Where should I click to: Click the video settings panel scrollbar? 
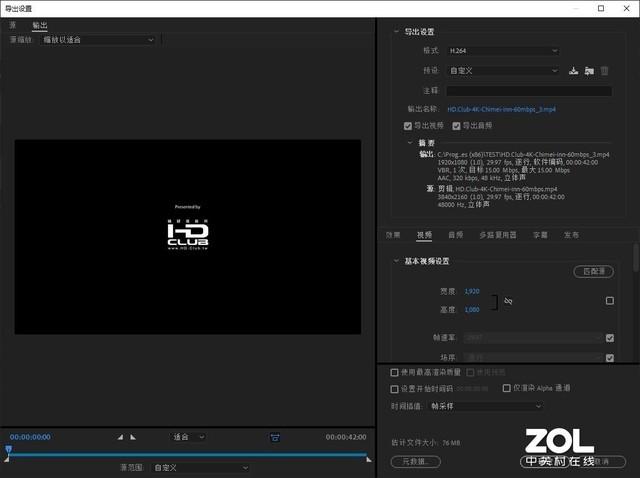tap(636, 257)
